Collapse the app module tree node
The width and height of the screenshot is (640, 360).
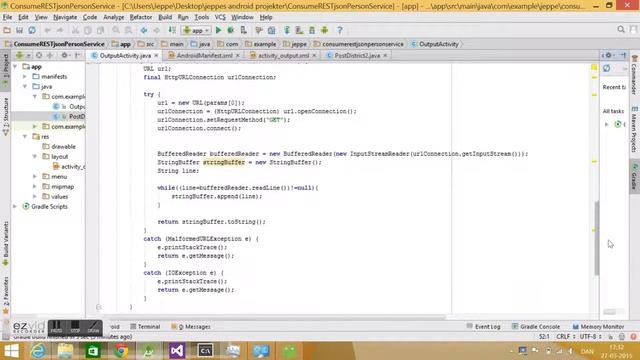tap(15, 67)
